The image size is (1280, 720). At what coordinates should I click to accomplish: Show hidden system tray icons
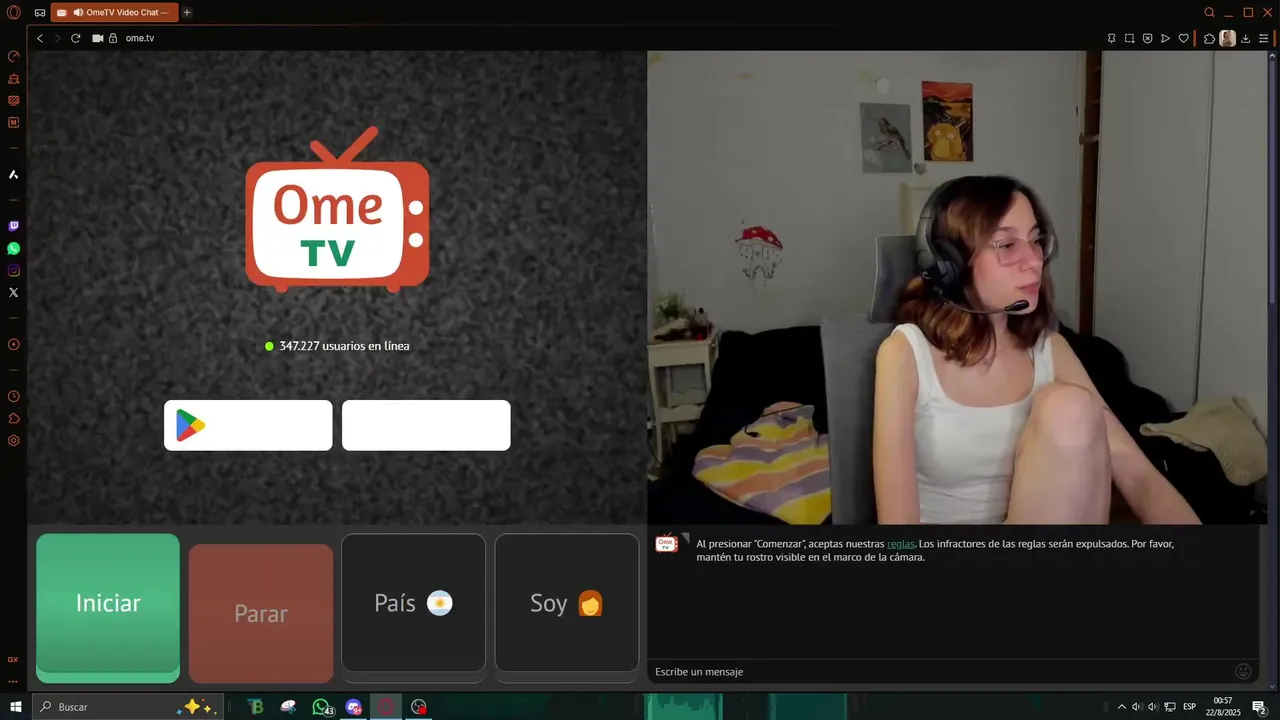click(1121, 706)
